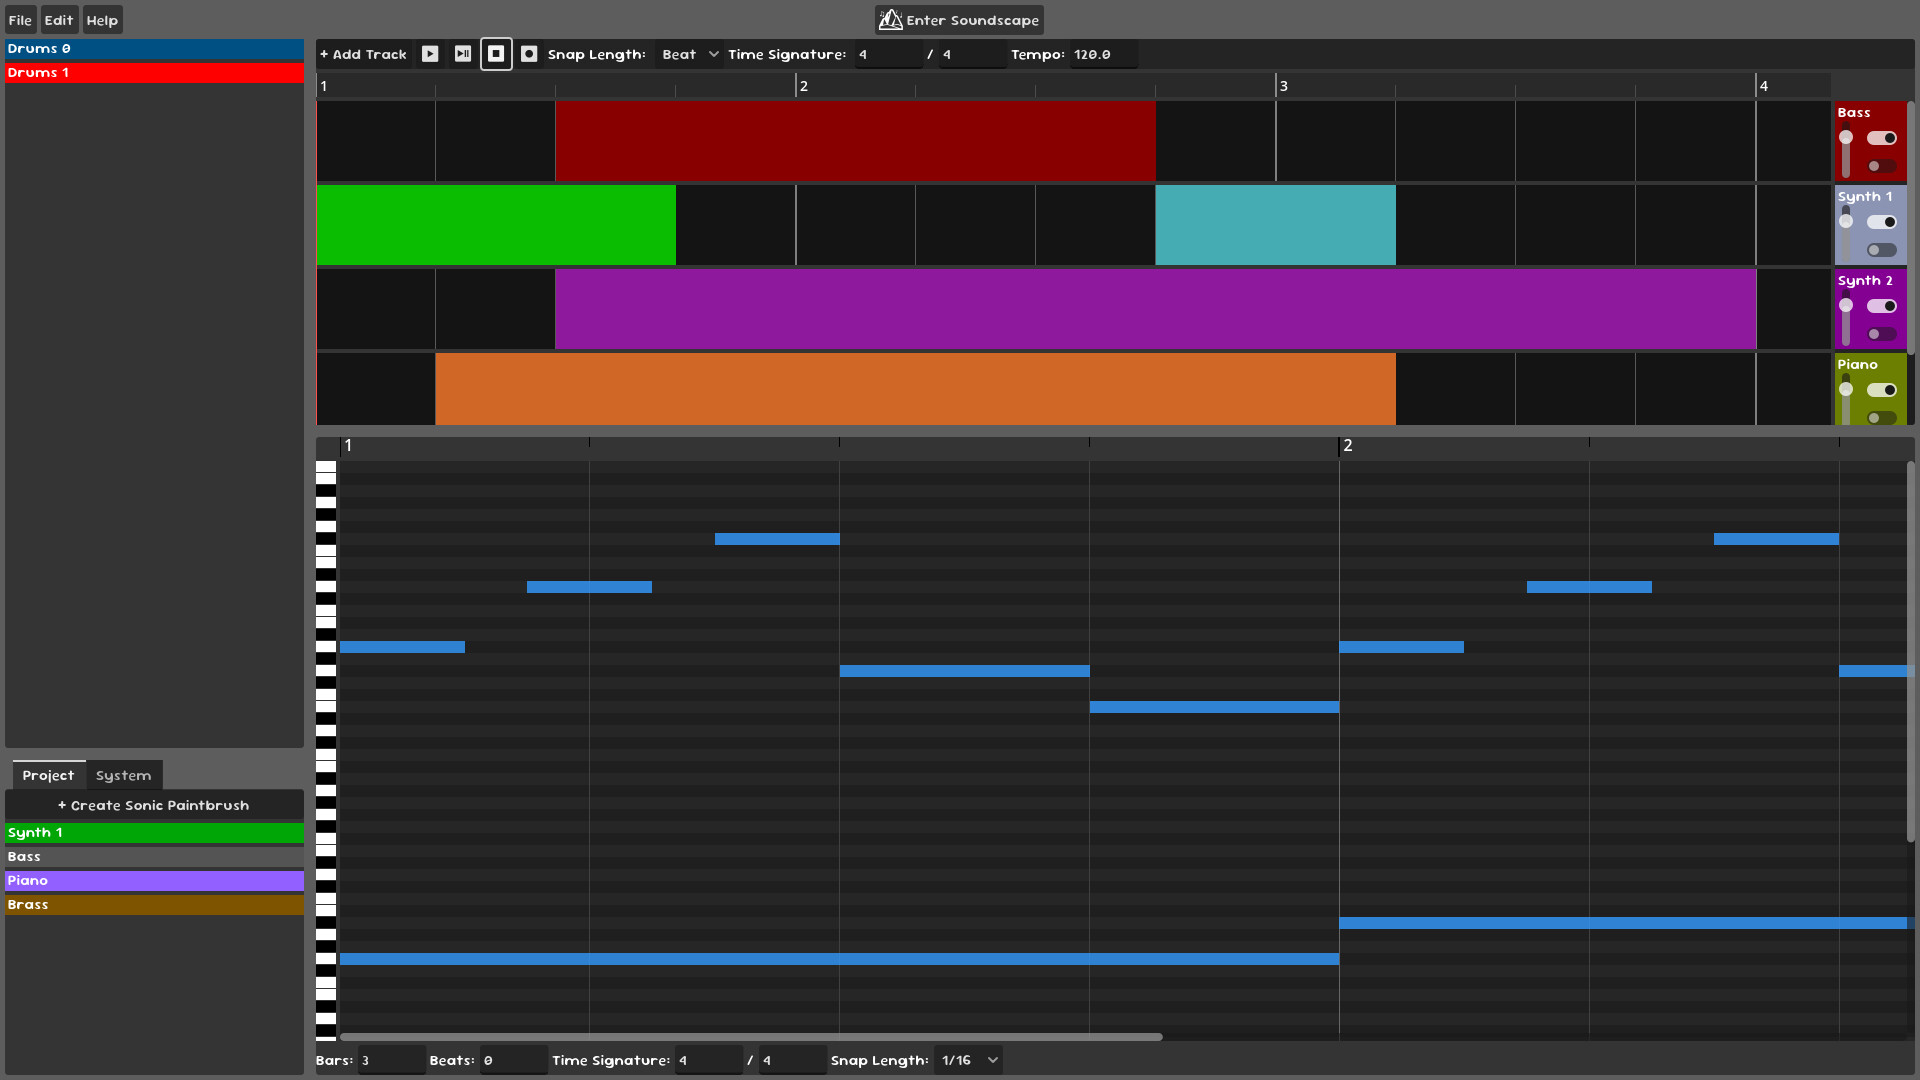Switch to the System tab

[123, 775]
